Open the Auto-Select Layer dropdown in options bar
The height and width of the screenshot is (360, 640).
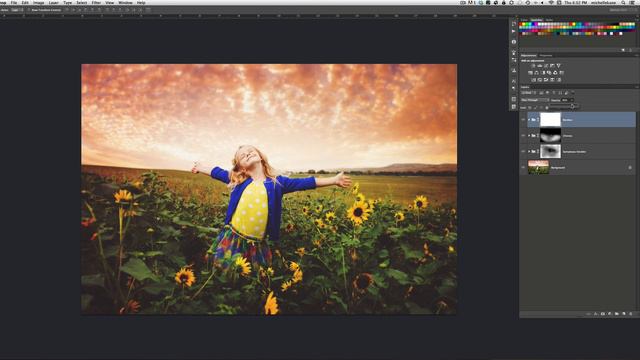[x=18, y=10]
